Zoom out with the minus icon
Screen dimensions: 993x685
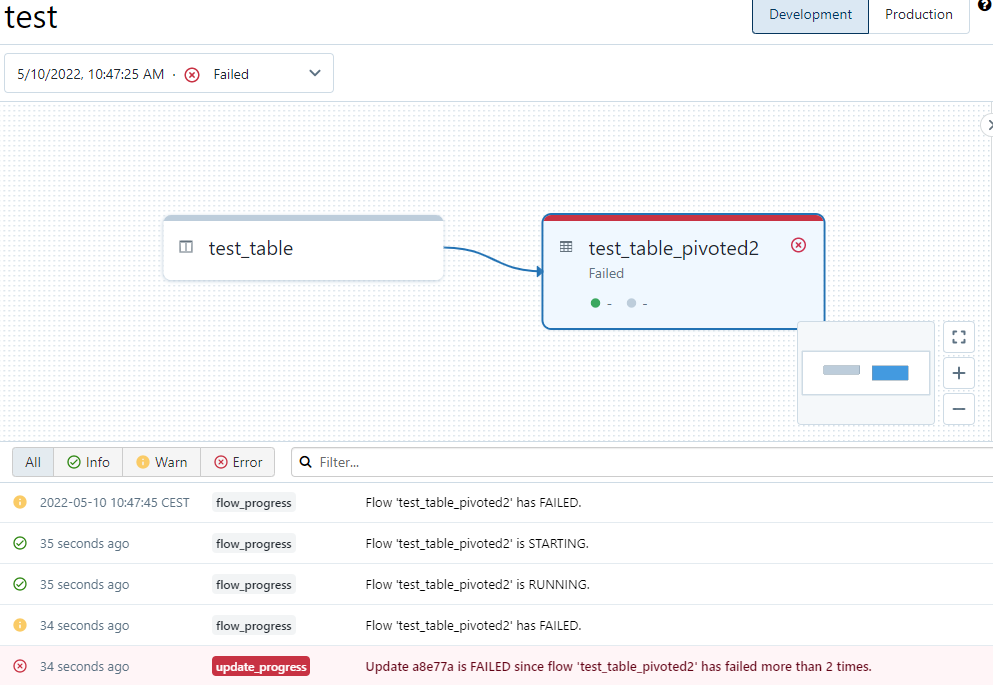tap(958, 408)
